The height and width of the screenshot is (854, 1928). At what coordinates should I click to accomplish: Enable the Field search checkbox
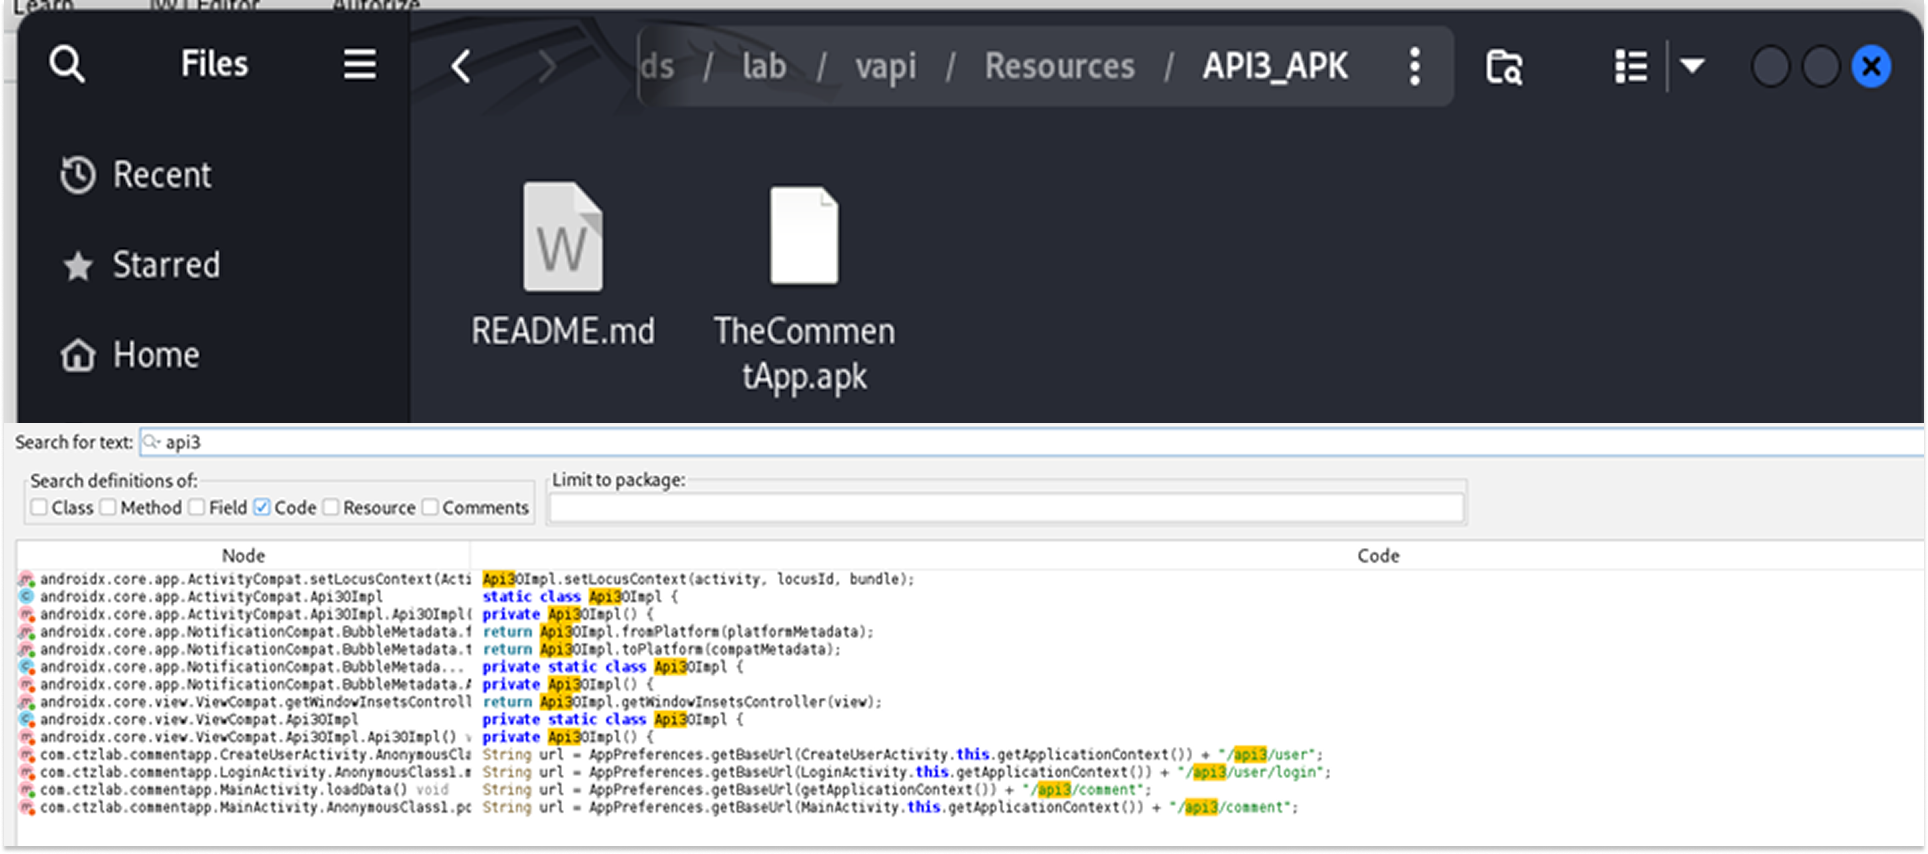tap(197, 507)
